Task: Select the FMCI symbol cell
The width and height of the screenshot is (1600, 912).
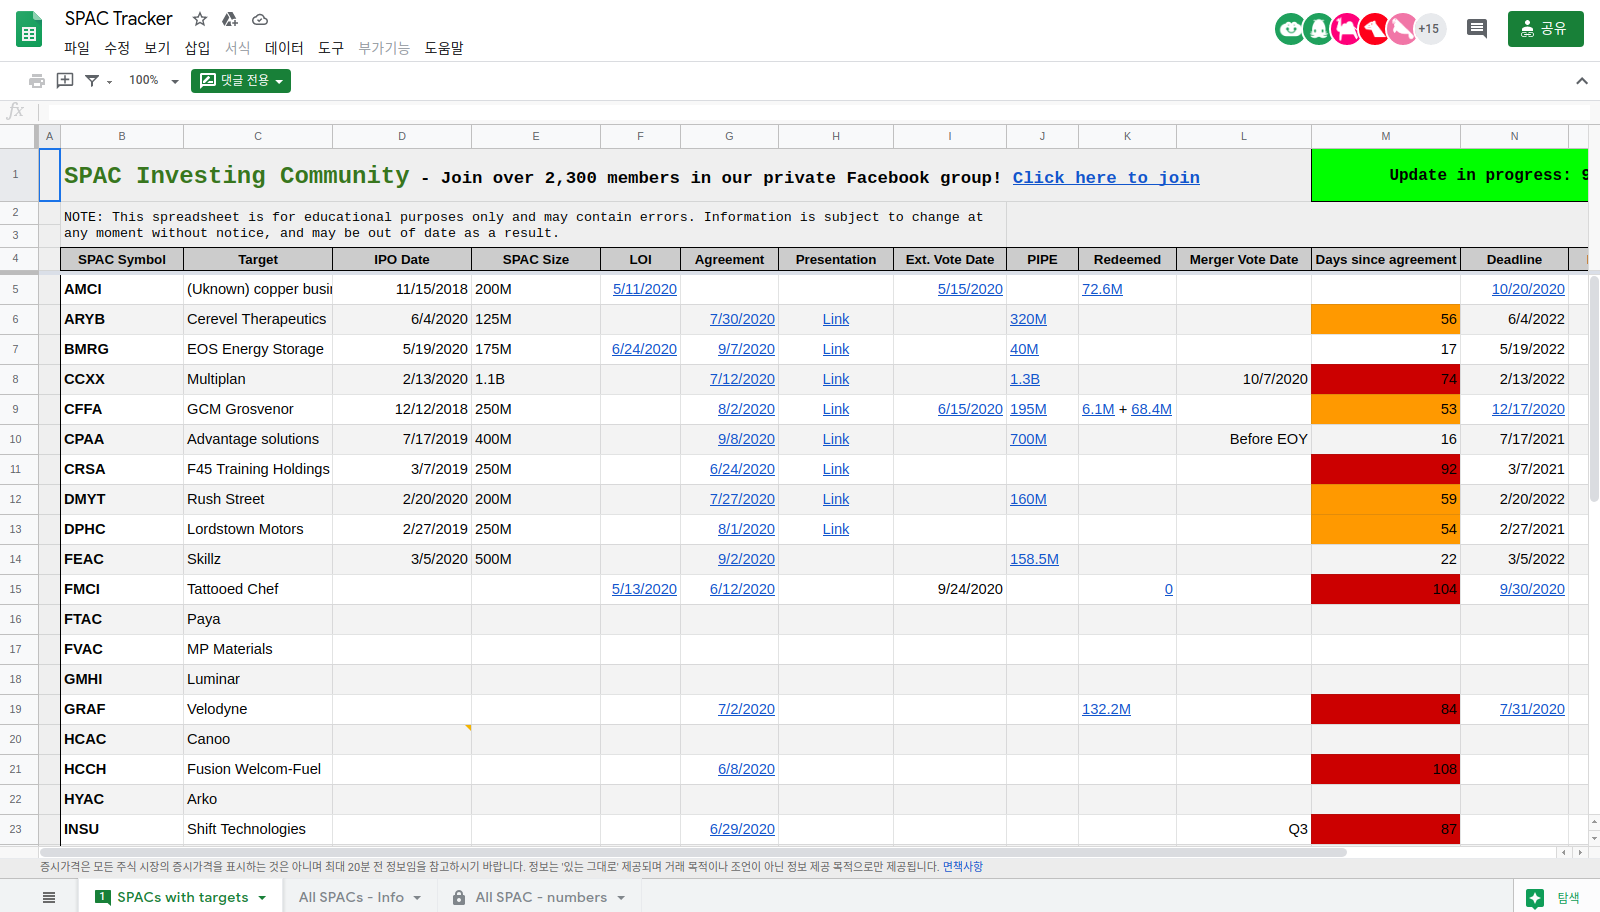Action: point(122,589)
